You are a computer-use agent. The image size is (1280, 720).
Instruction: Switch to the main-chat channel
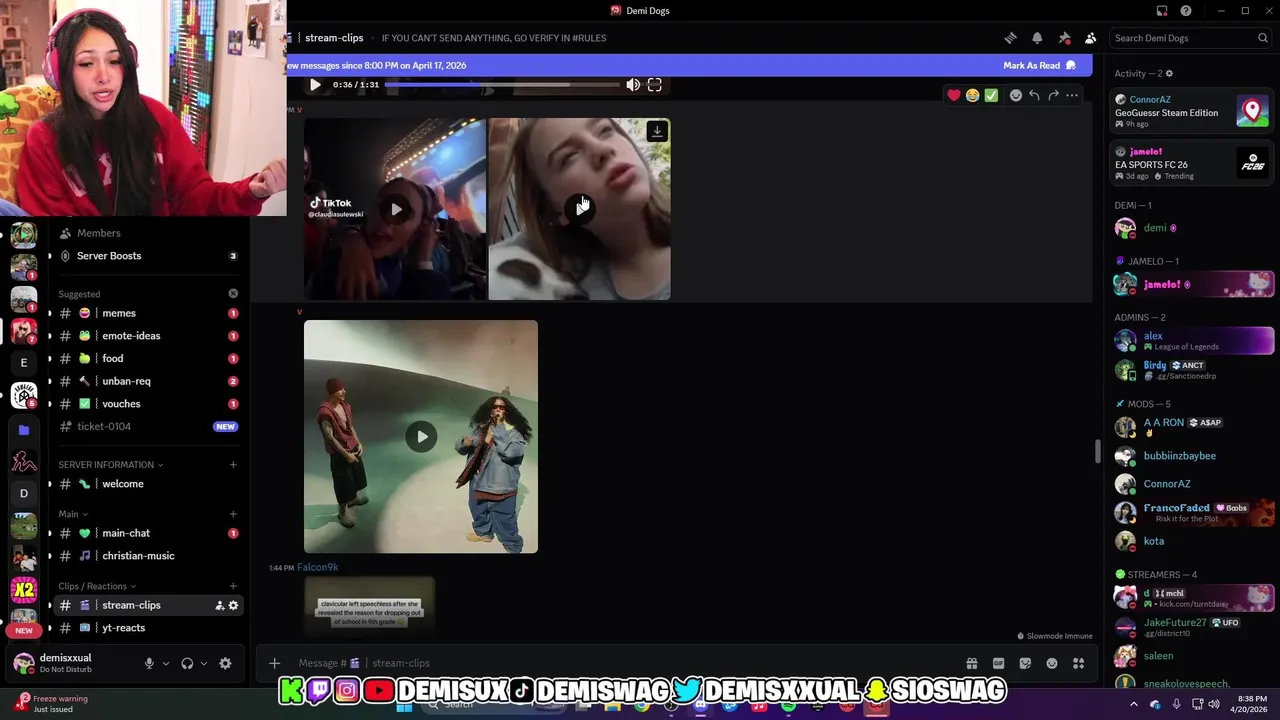(146, 533)
